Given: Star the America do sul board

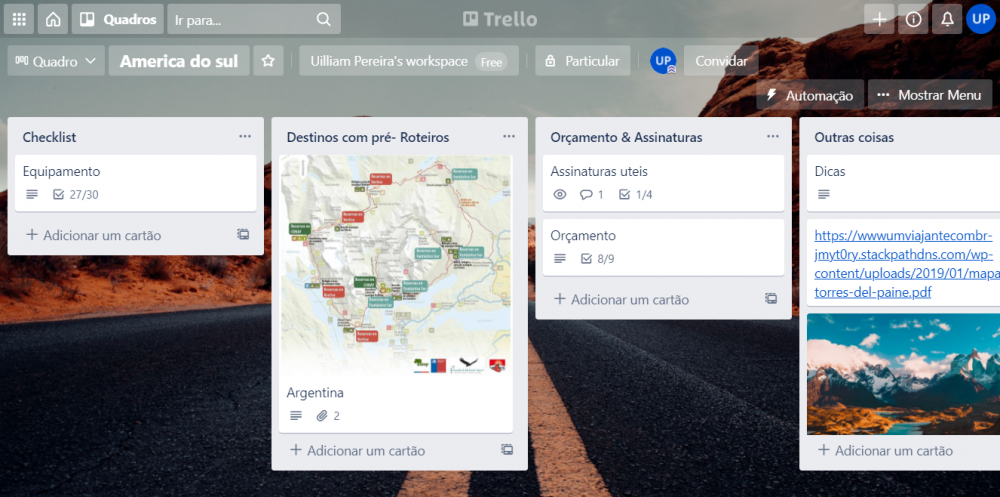Looking at the screenshot, I should pyautogui.click(x=268, y=61).
